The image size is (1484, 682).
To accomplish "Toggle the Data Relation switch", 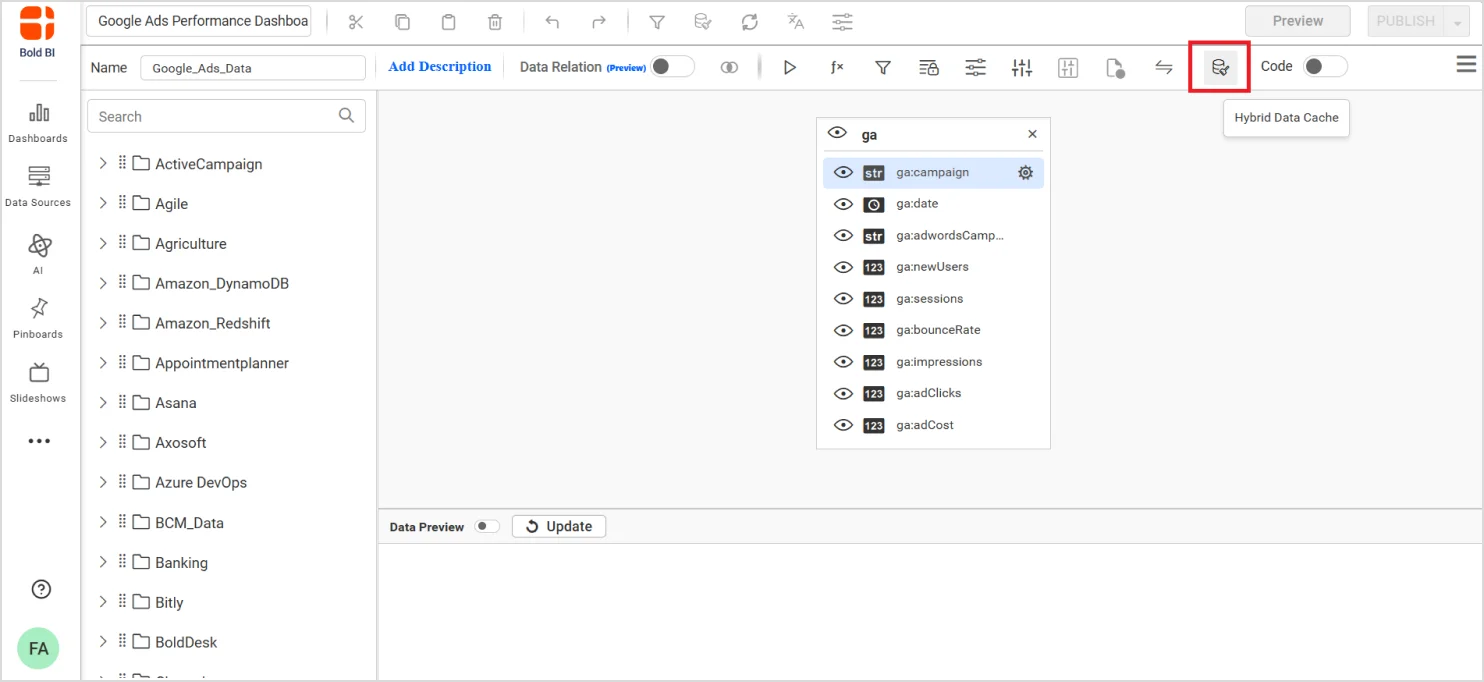I will pyautogui.click(x=672, y=66).
